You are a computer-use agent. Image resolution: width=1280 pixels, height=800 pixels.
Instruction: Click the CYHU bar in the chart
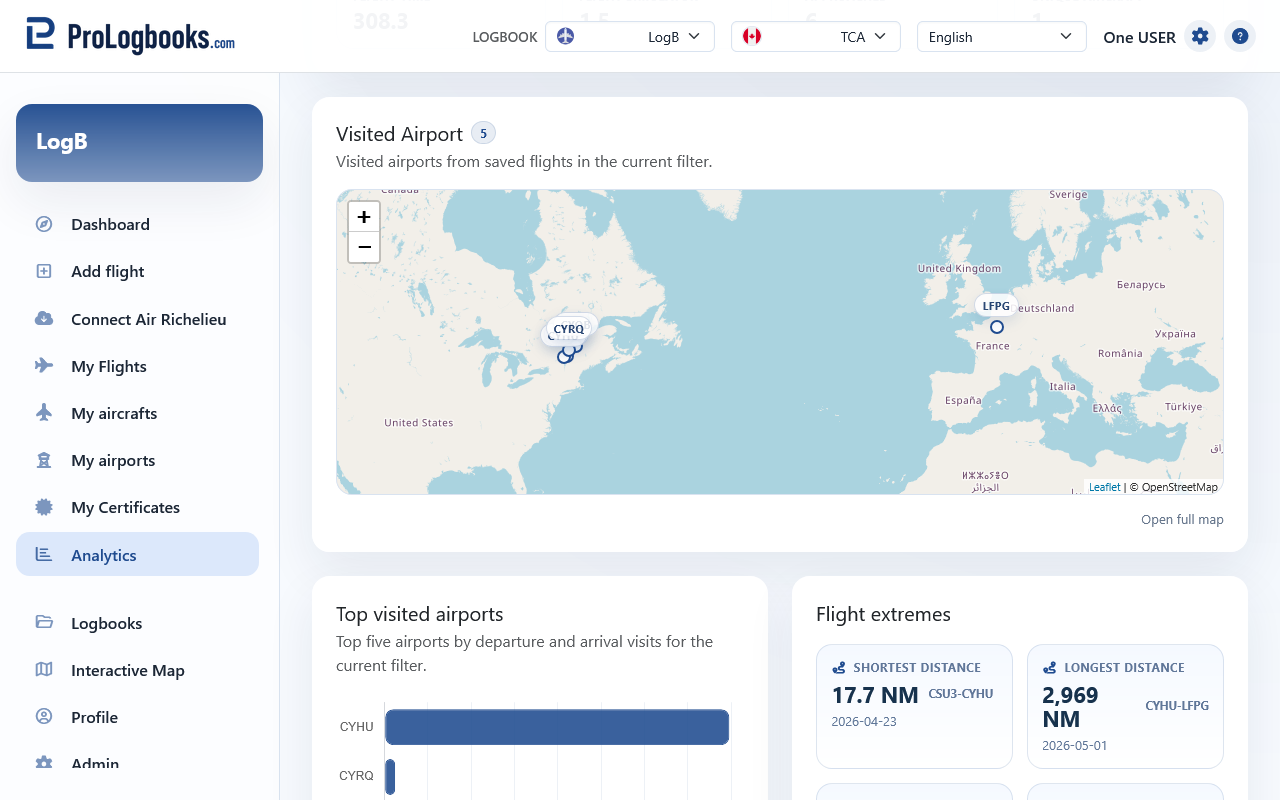click(x=557, y=727)
